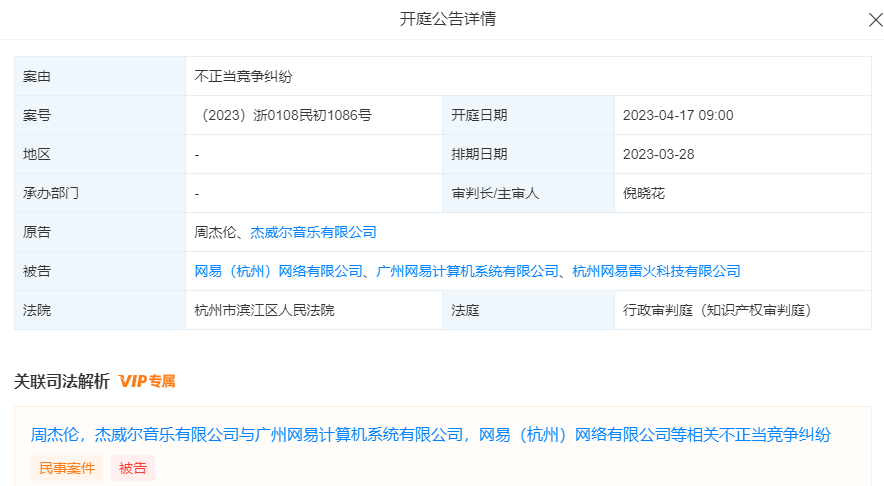The height and width of the screenshot is (486, 884).
Task: Open related case analysis link starting with 周杰伦，杰威尔音乐
Action: click(431, 435)
